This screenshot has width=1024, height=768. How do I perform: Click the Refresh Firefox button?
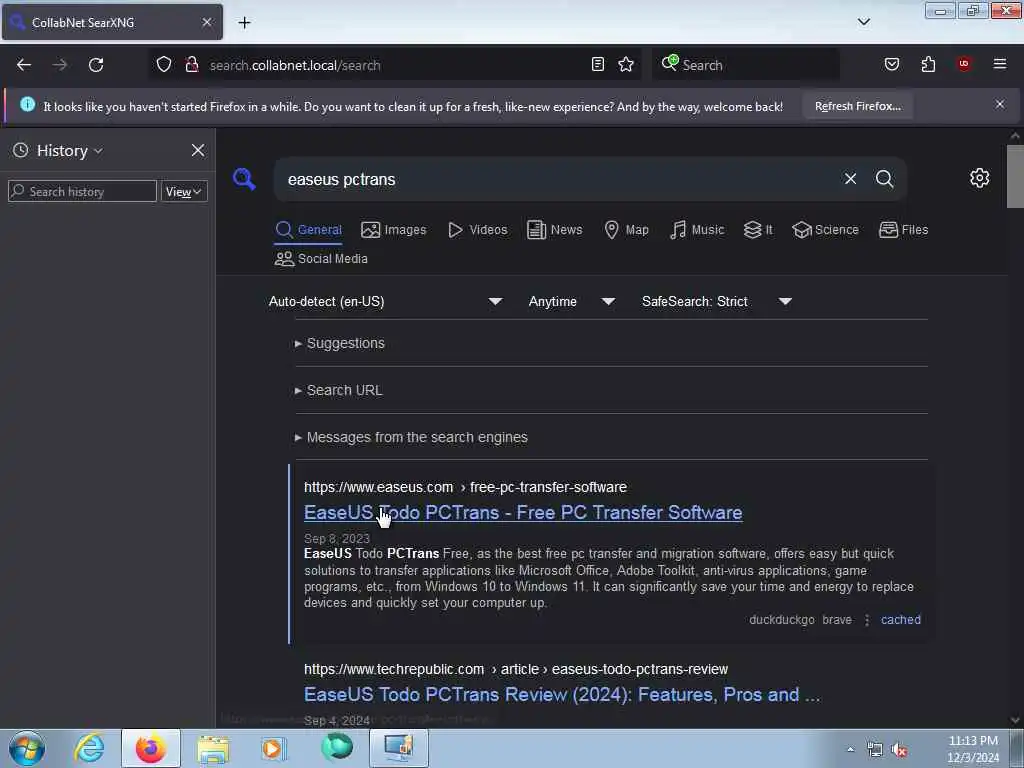pyautogui.click(x=857, y=106)
